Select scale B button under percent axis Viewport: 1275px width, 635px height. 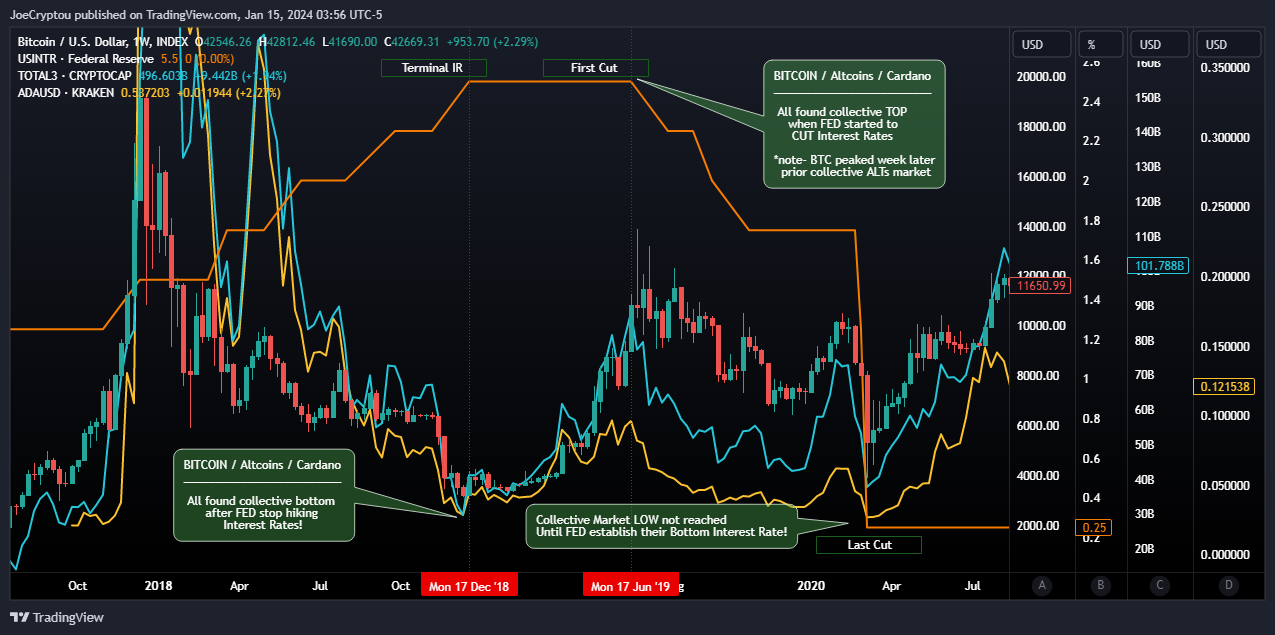point(1100,585)
